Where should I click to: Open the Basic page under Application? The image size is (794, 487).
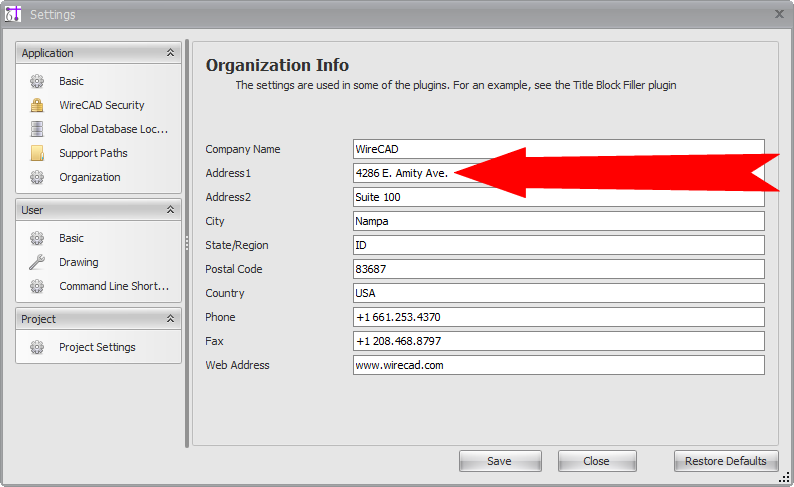pyautogui.click(x=71, y=81)
